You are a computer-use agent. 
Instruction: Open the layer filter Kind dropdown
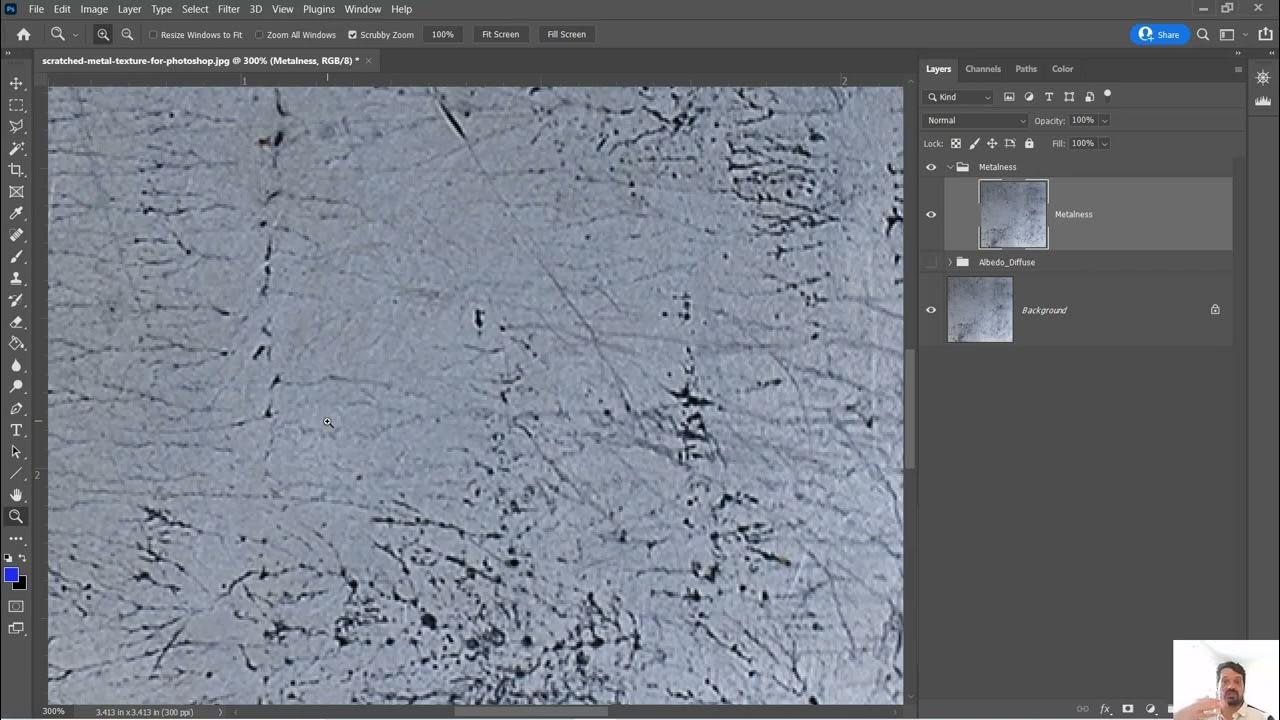click(x=959, y=97)
